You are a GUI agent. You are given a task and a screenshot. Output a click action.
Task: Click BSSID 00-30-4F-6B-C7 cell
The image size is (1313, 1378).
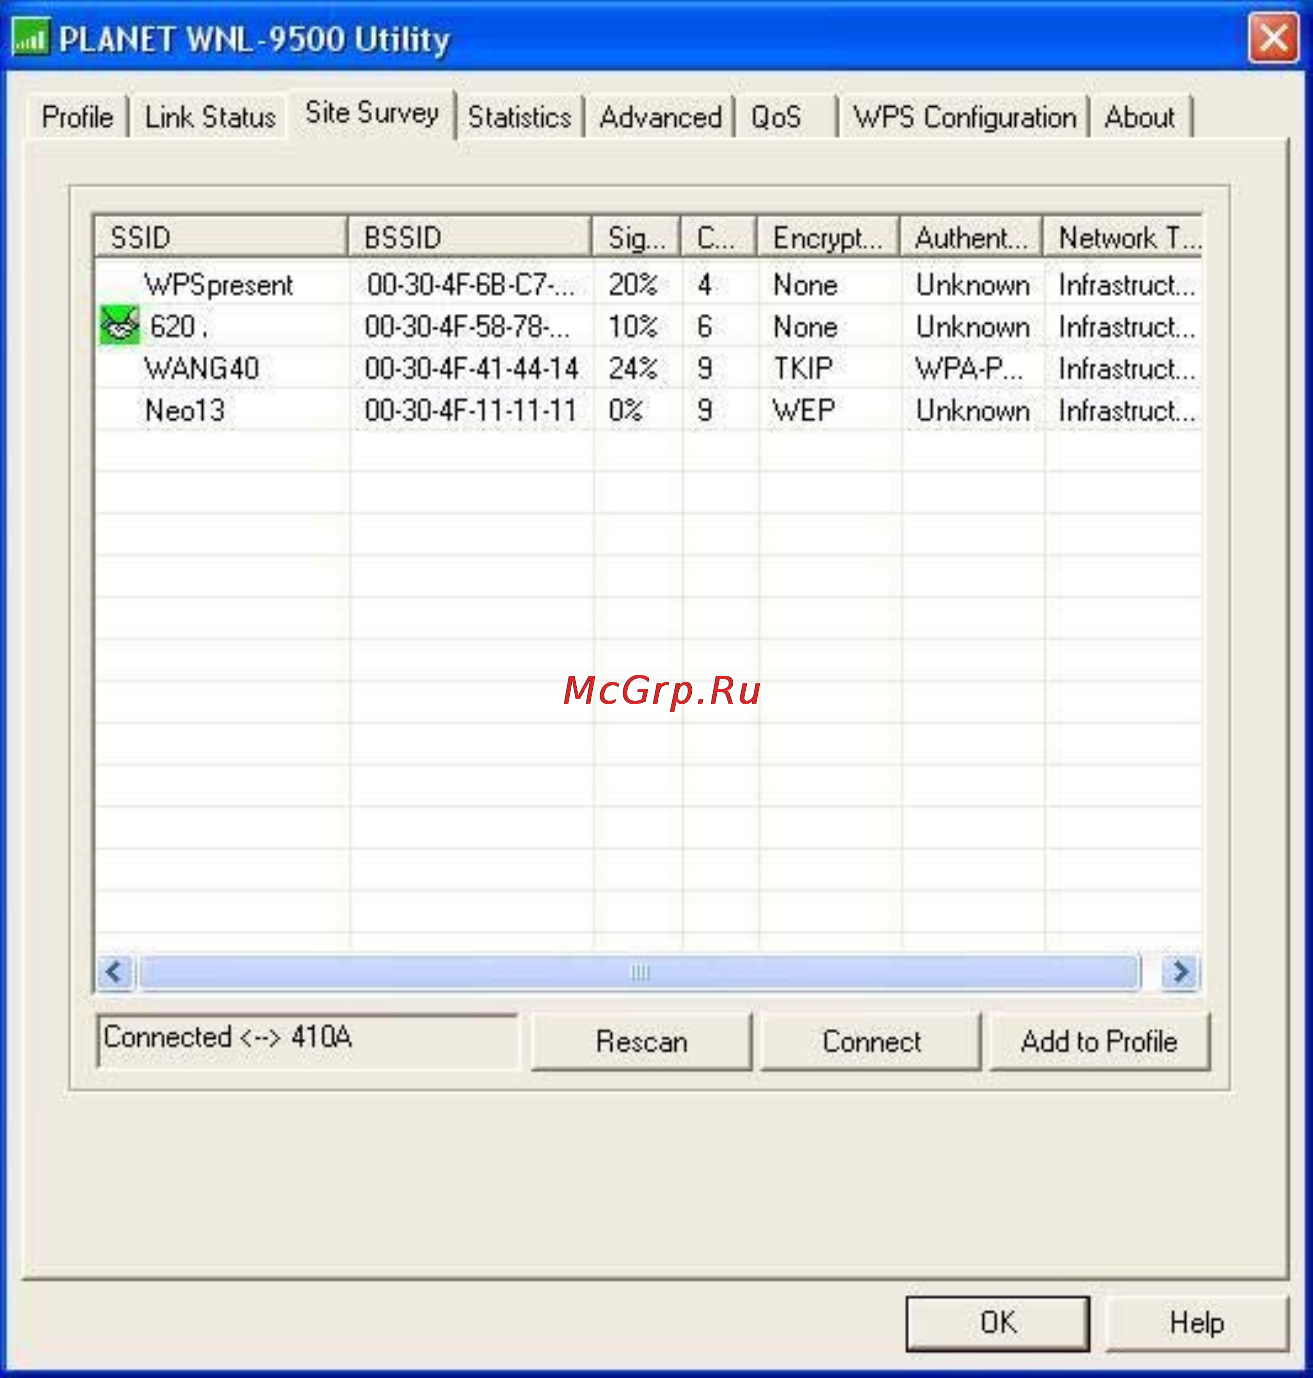[x=470, y=285]
